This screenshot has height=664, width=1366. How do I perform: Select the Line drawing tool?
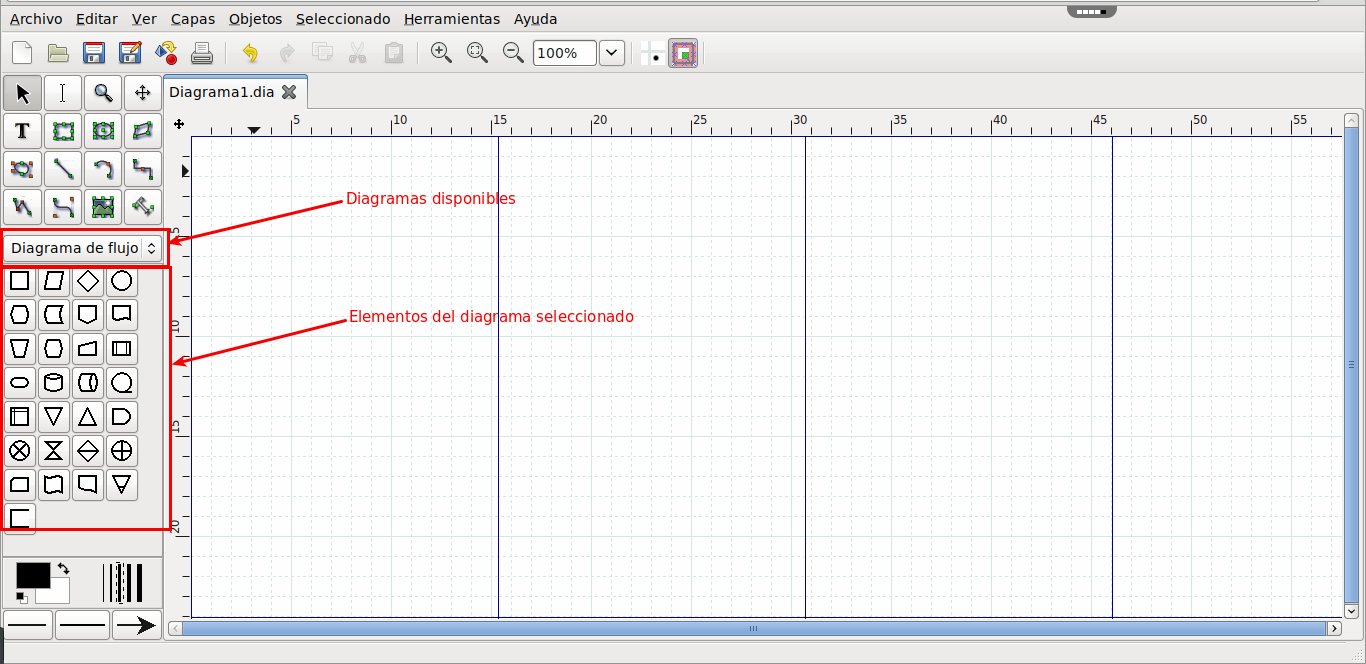pyautogui.click(x=62, y=169)
